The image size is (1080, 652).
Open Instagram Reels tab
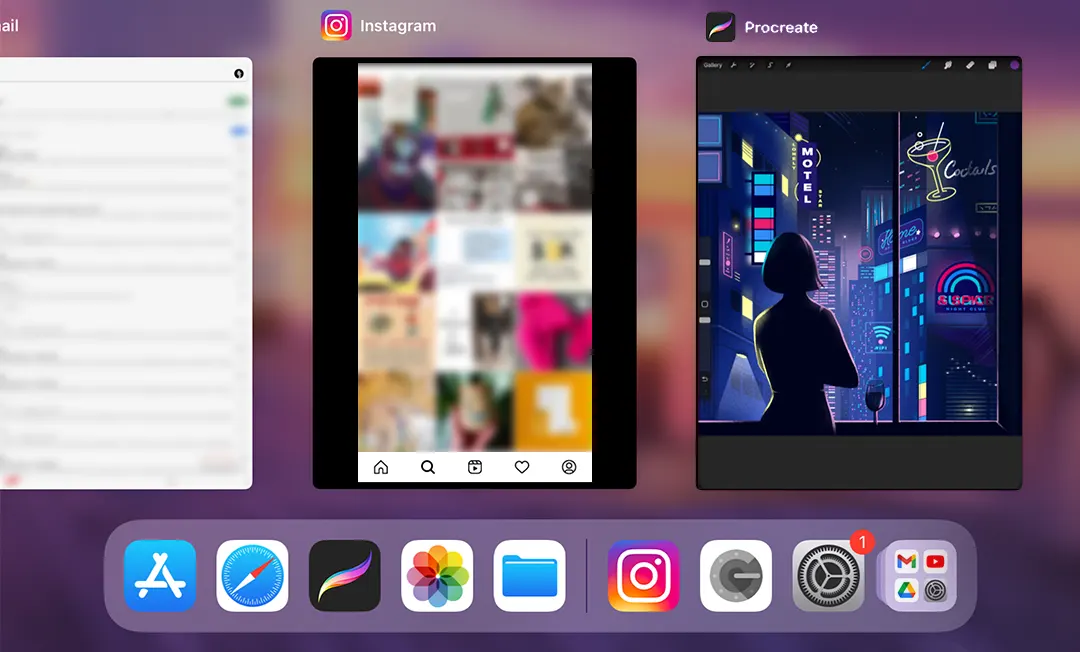(x=475, y=467)
